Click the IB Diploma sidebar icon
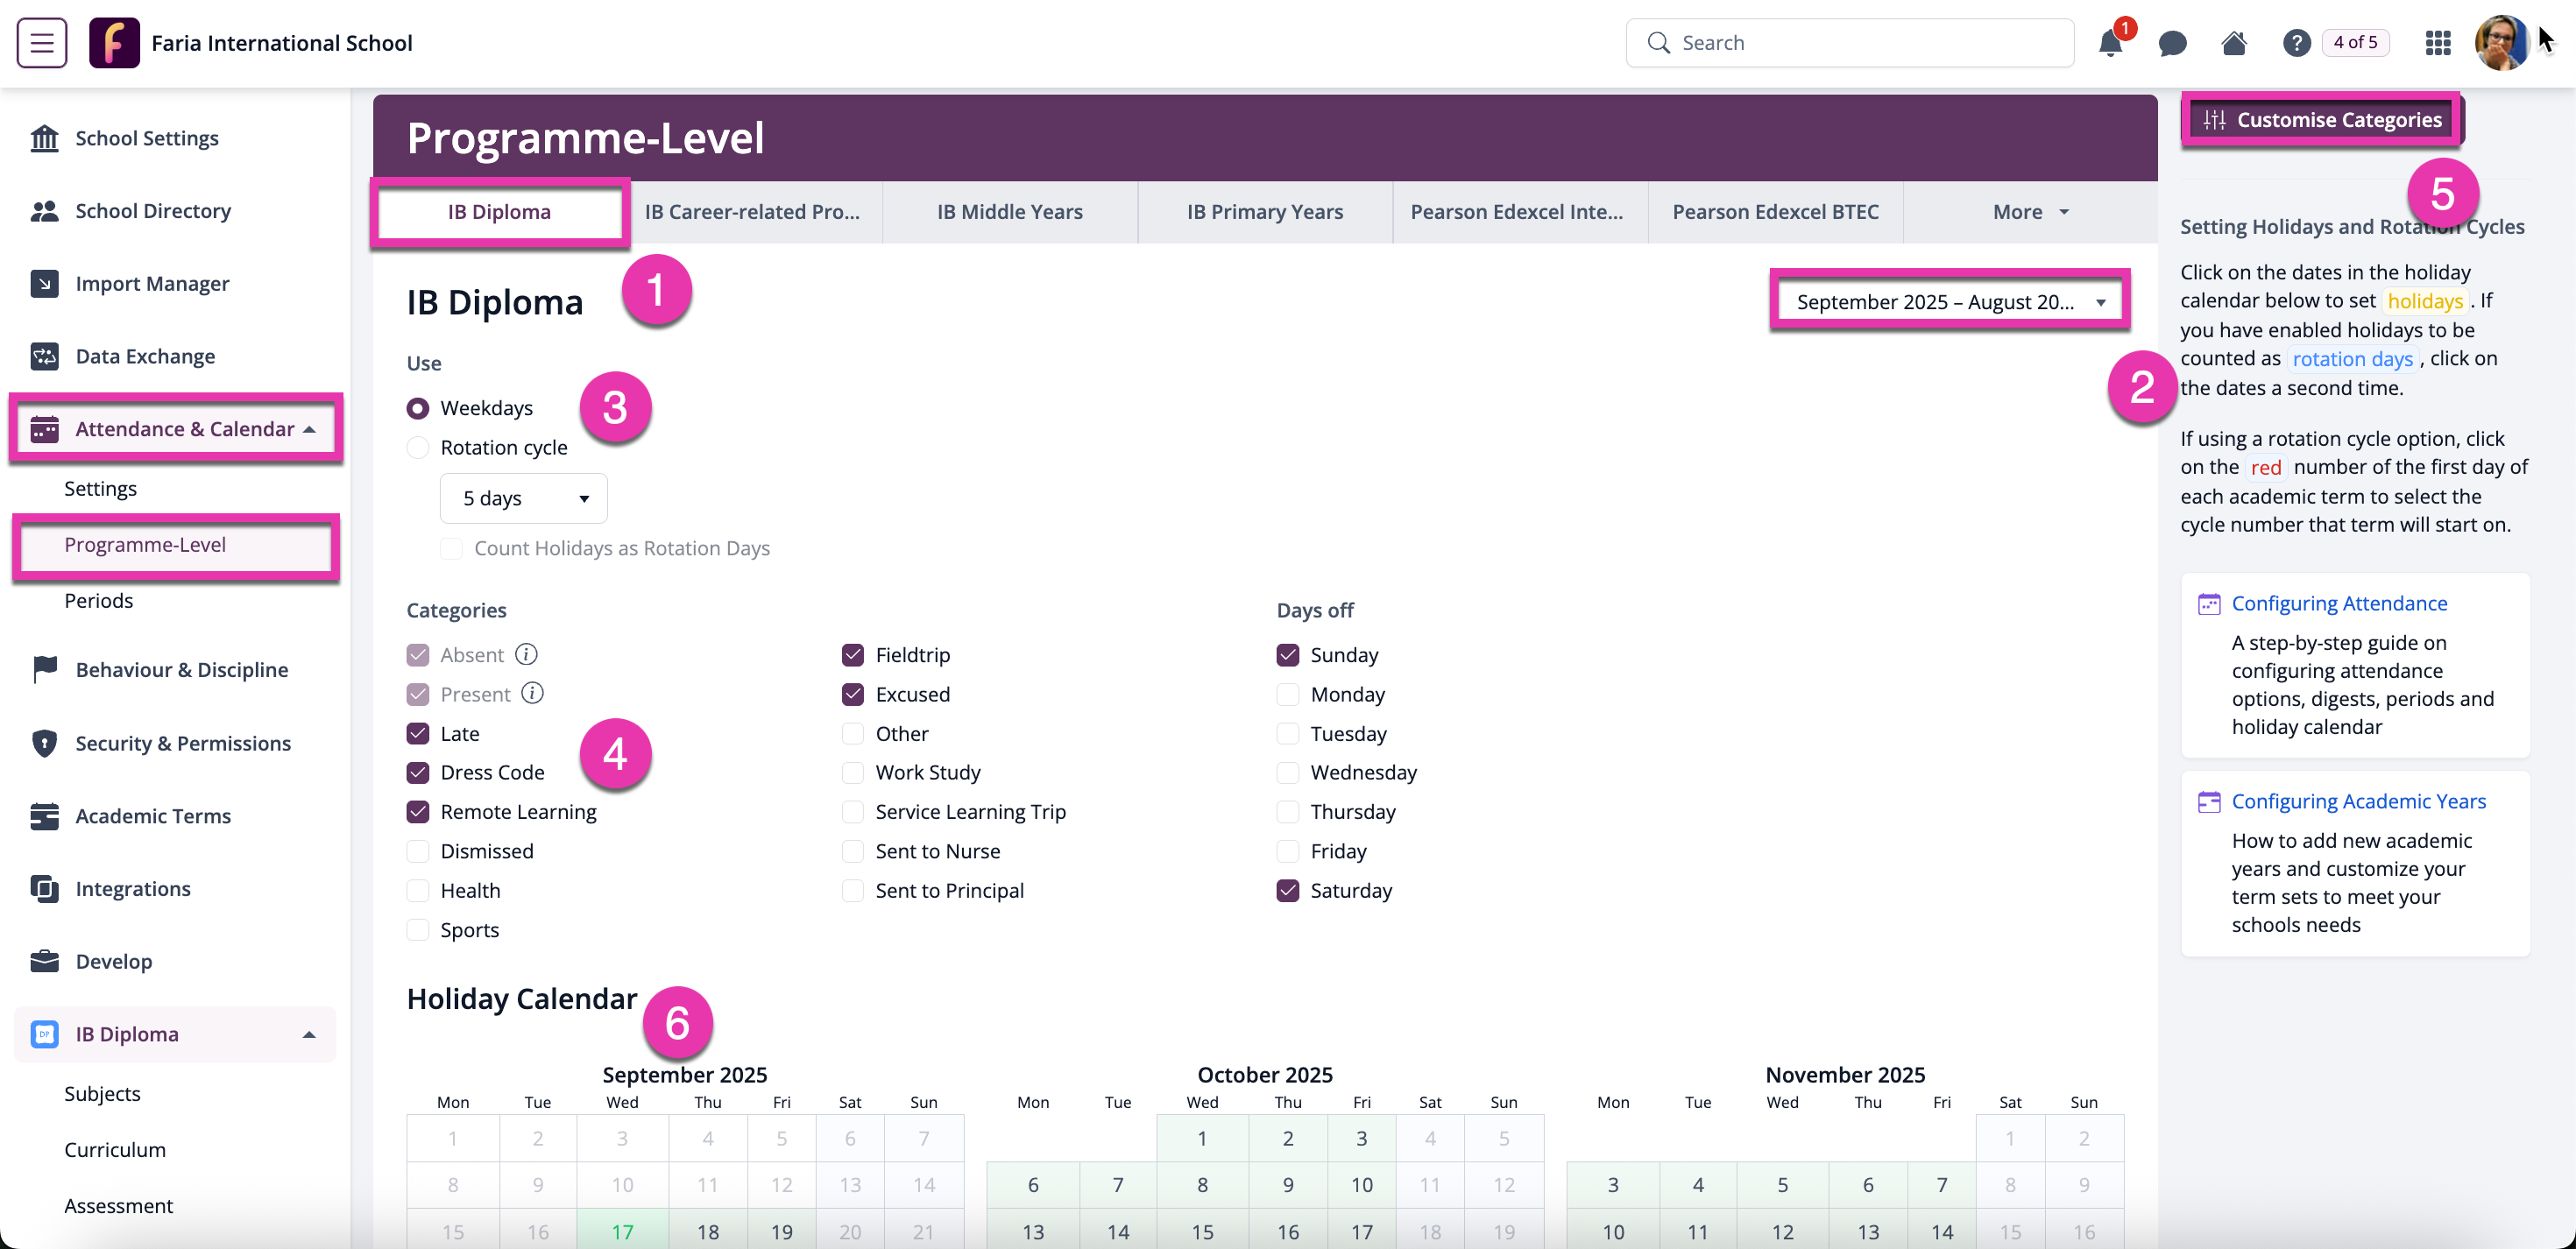This screenshot has width=2576, height=1249. point(44,1034)
